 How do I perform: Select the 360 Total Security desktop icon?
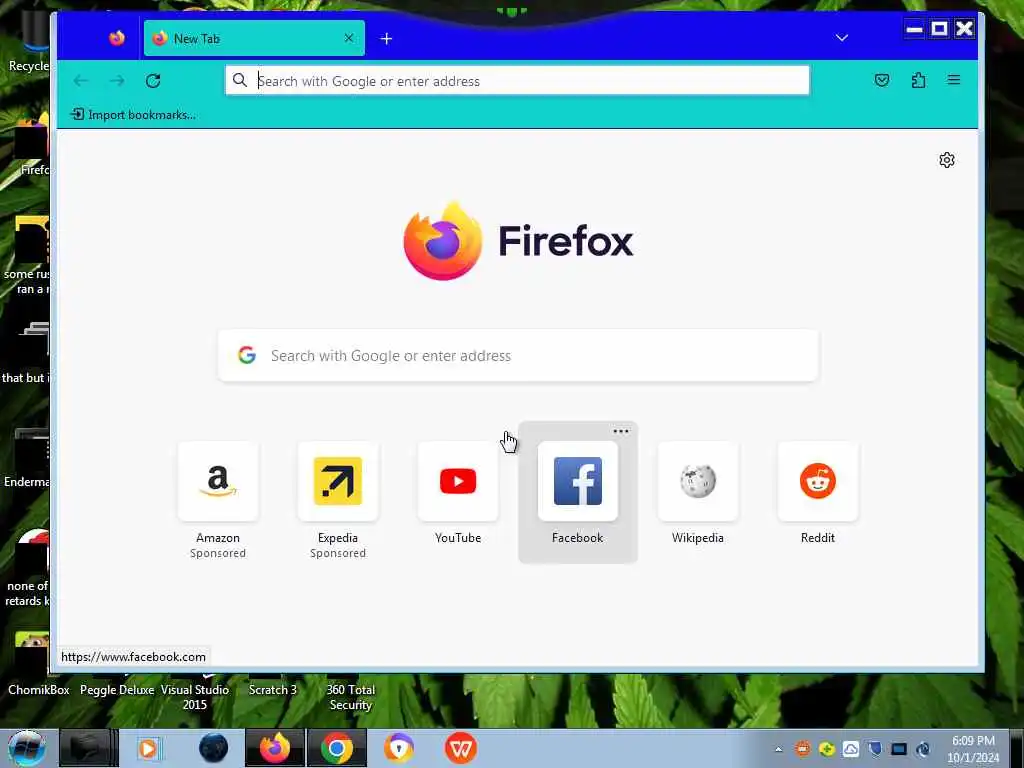(351, 696)
